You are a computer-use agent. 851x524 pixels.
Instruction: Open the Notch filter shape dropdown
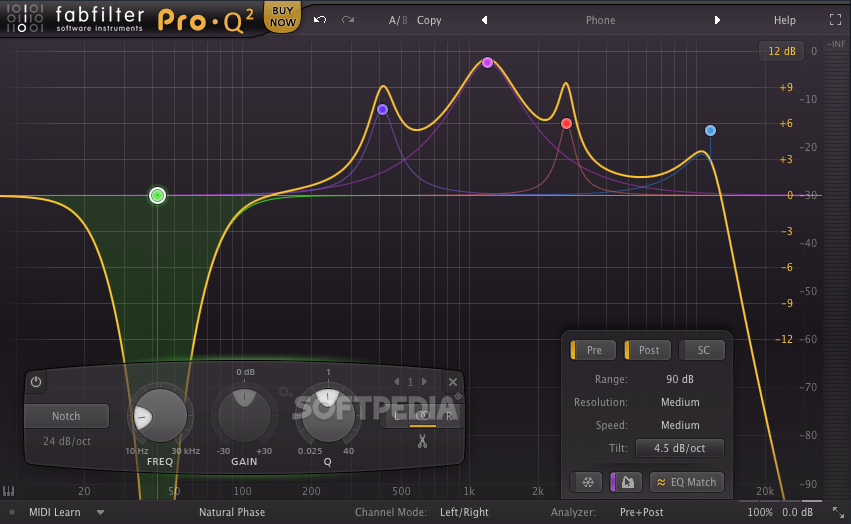66,416
